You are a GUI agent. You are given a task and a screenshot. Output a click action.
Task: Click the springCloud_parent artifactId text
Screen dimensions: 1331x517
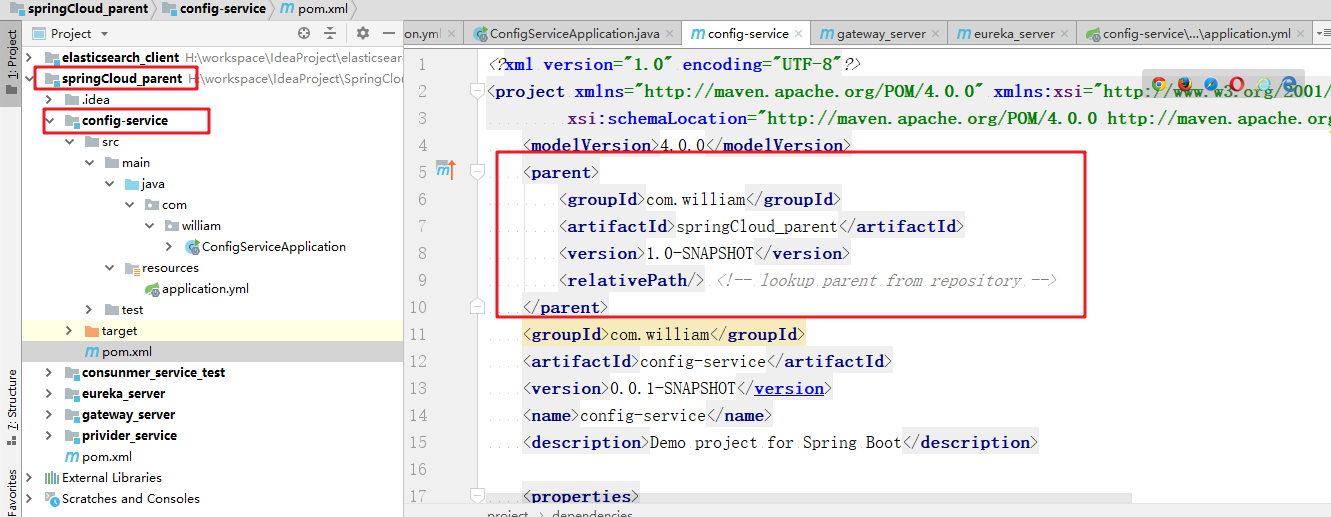pos(757,226)
